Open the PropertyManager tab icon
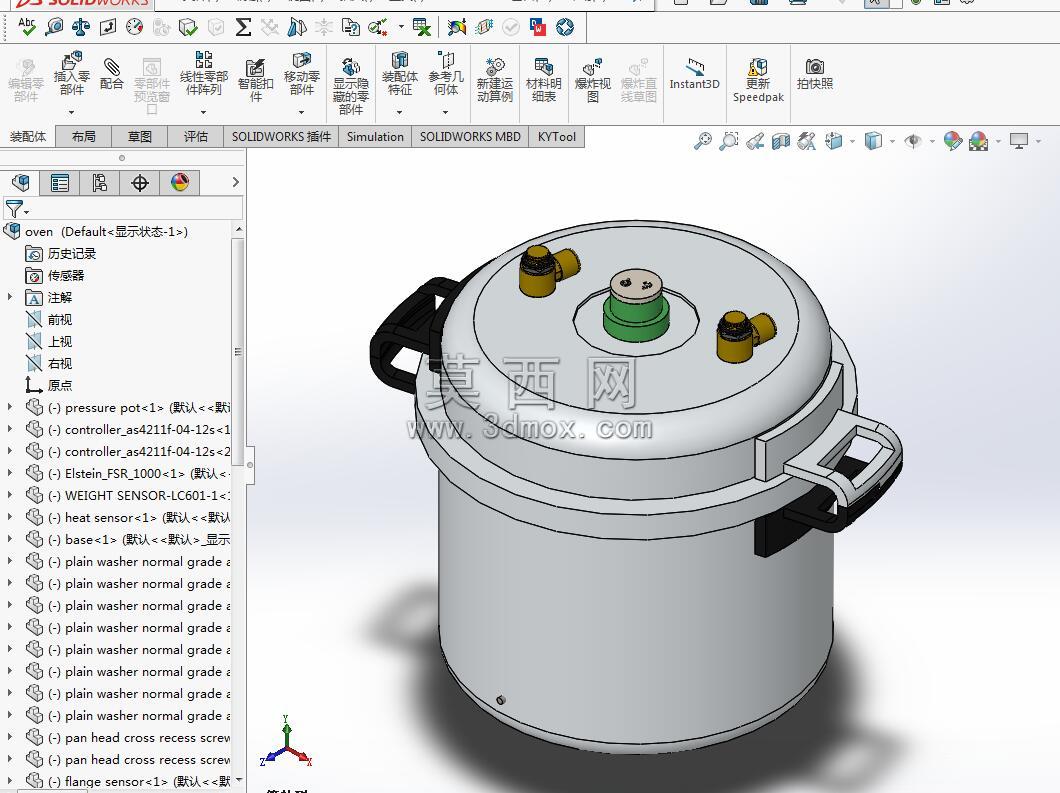Screen dimensions: 1060x793 click(60, 183)
